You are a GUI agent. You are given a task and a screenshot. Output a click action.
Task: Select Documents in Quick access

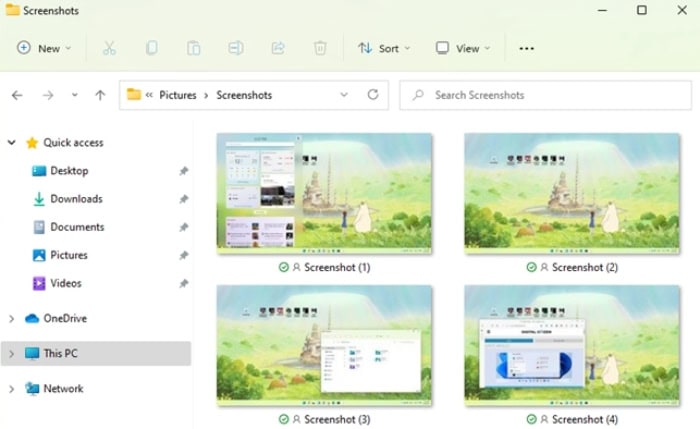click(77, 227)
